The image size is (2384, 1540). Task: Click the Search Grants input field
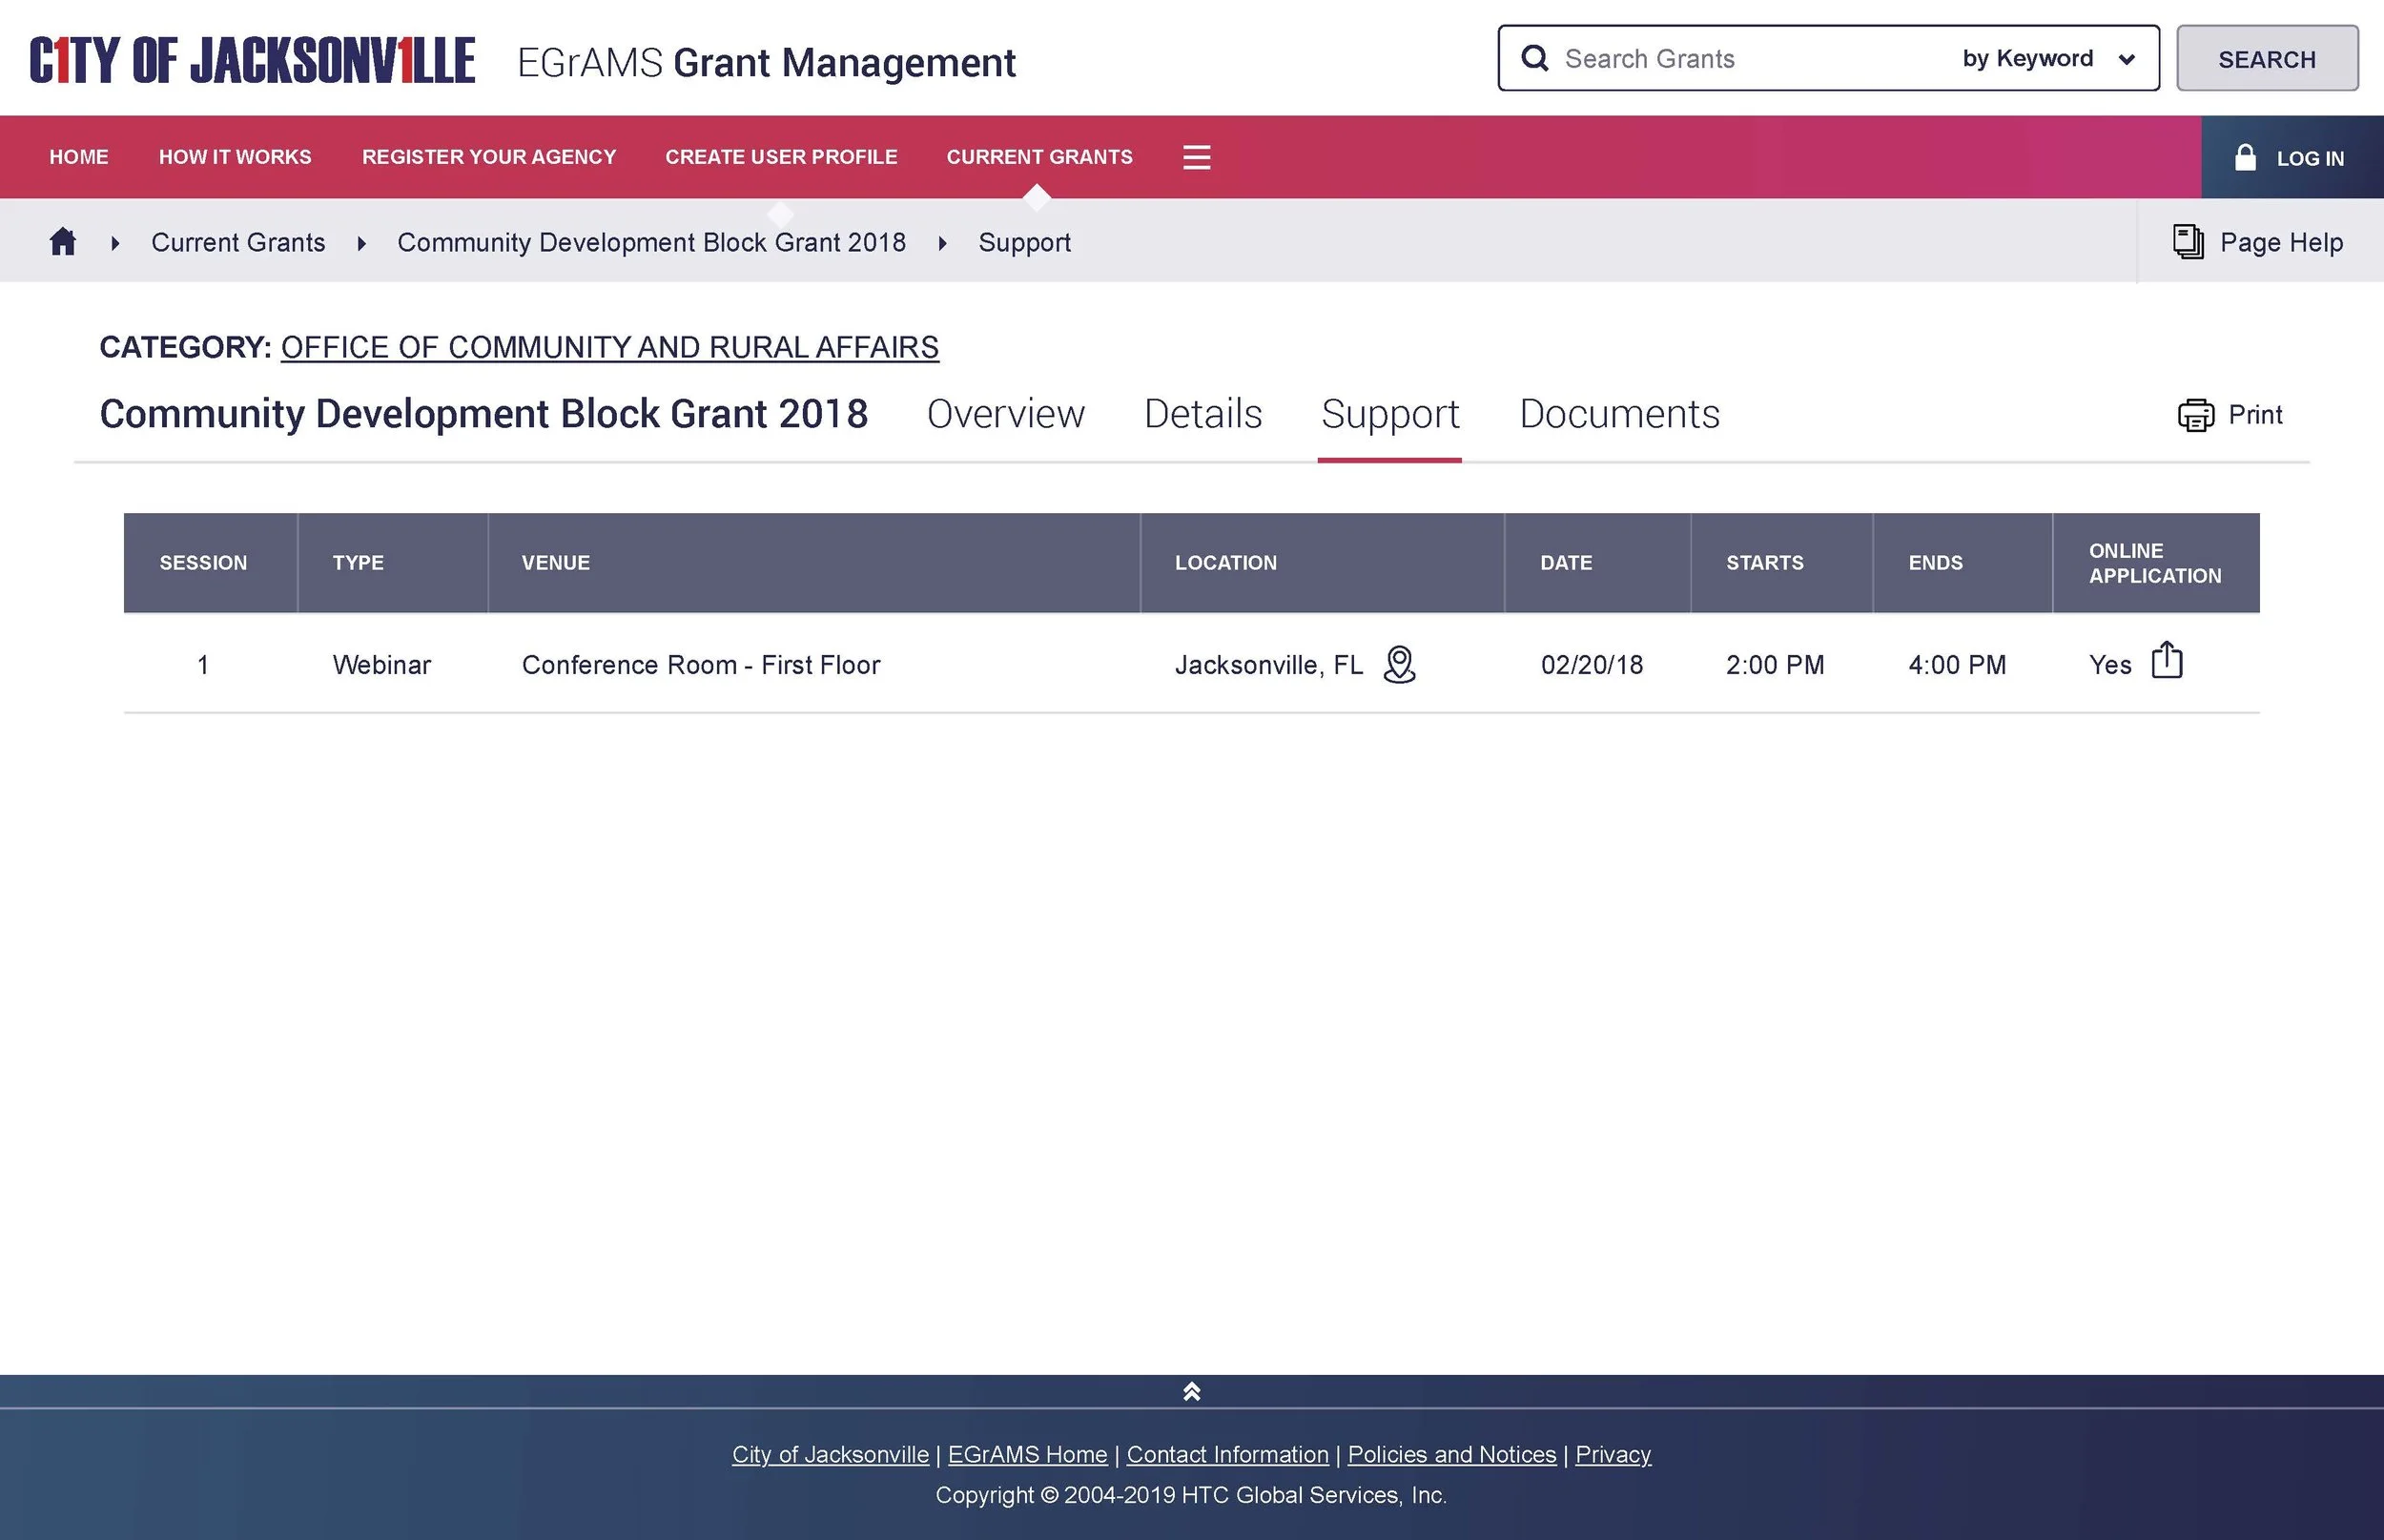(x=1750, y=59)
